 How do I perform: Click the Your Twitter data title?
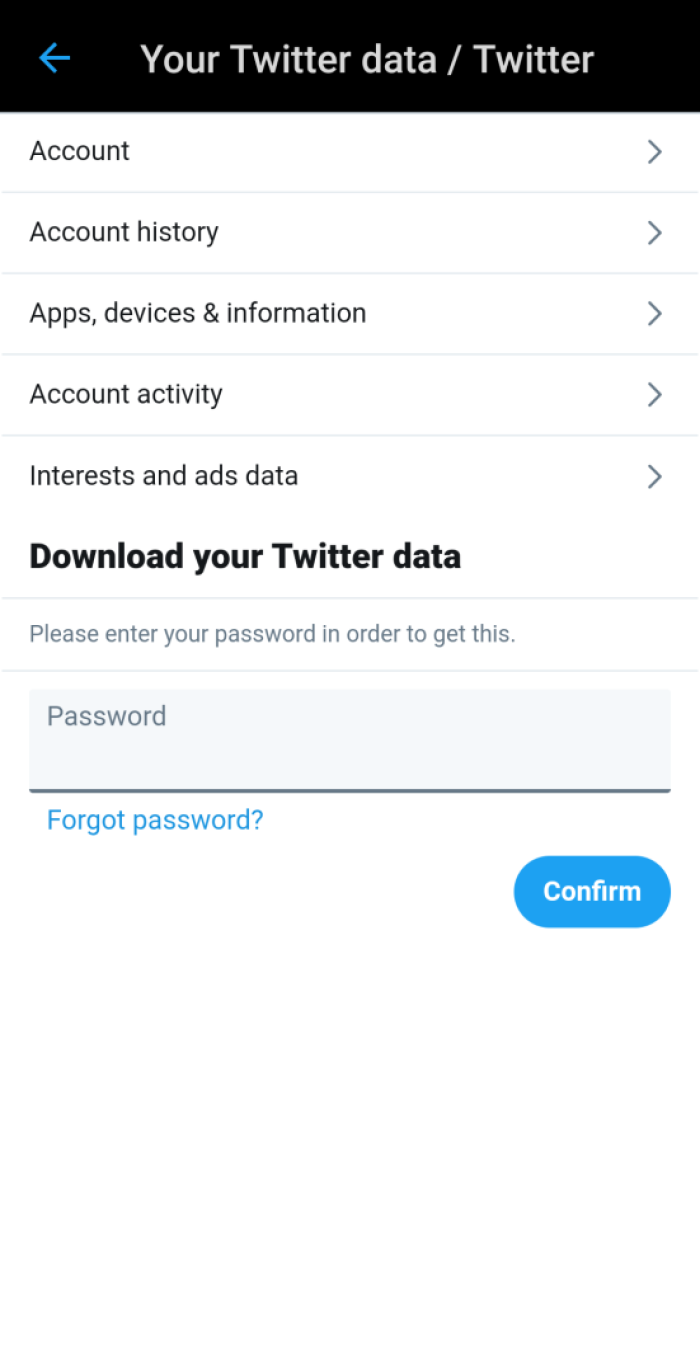point(366,58)
